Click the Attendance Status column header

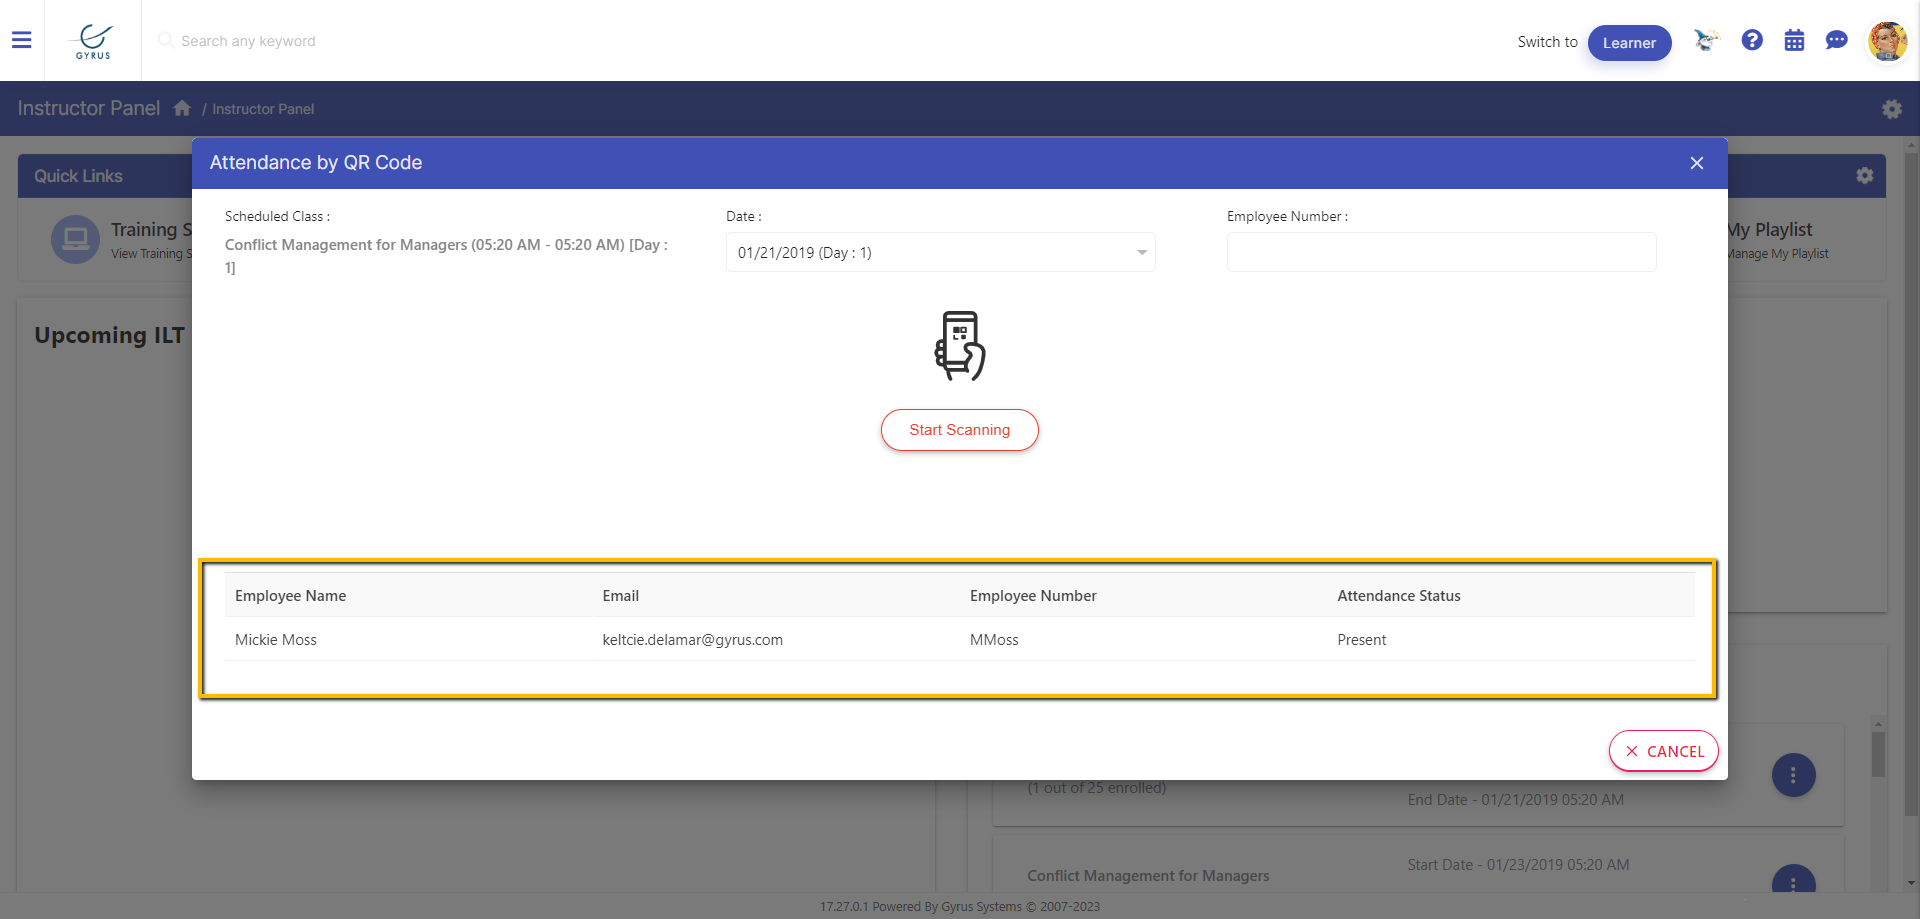1398,596
